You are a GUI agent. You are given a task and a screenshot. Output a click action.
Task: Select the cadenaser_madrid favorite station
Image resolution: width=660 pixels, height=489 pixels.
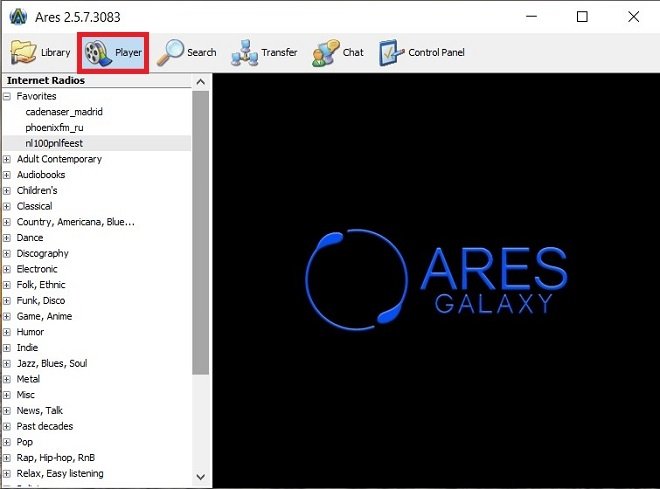coord(64,112)
